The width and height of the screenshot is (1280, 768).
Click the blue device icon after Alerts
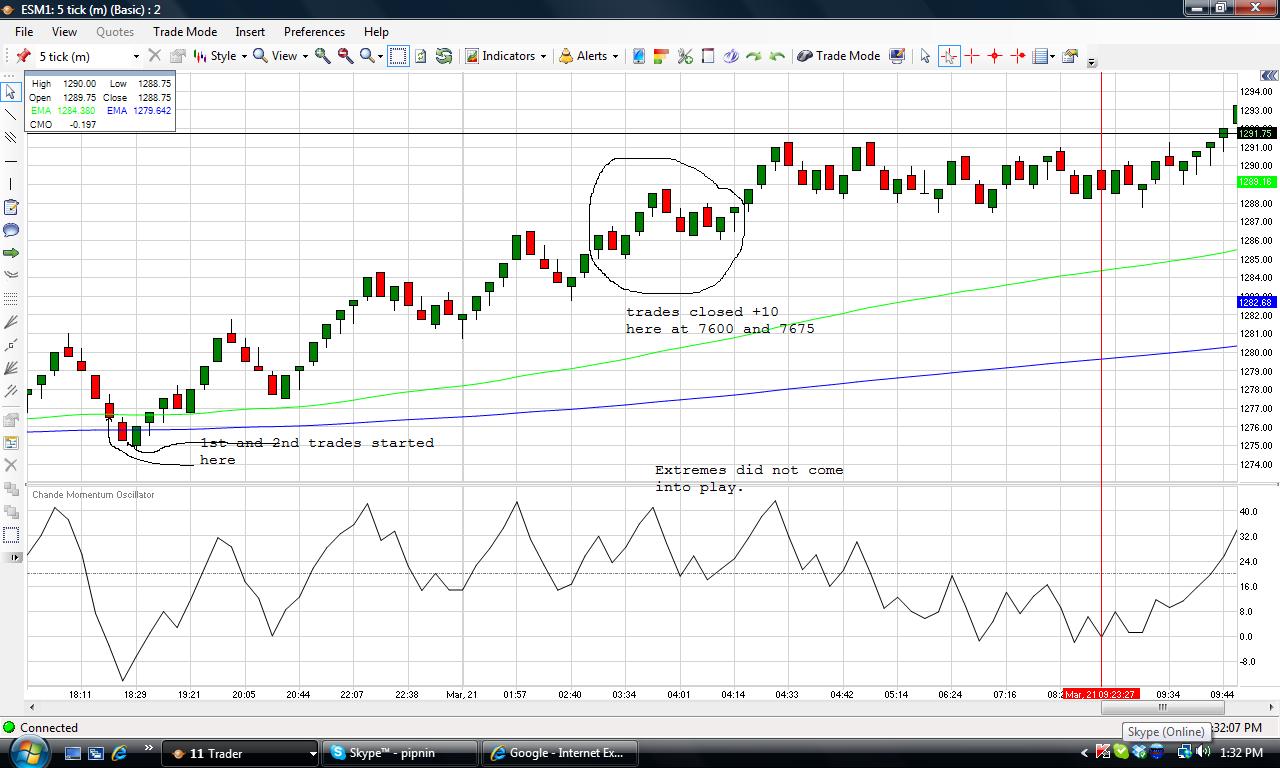639,56
